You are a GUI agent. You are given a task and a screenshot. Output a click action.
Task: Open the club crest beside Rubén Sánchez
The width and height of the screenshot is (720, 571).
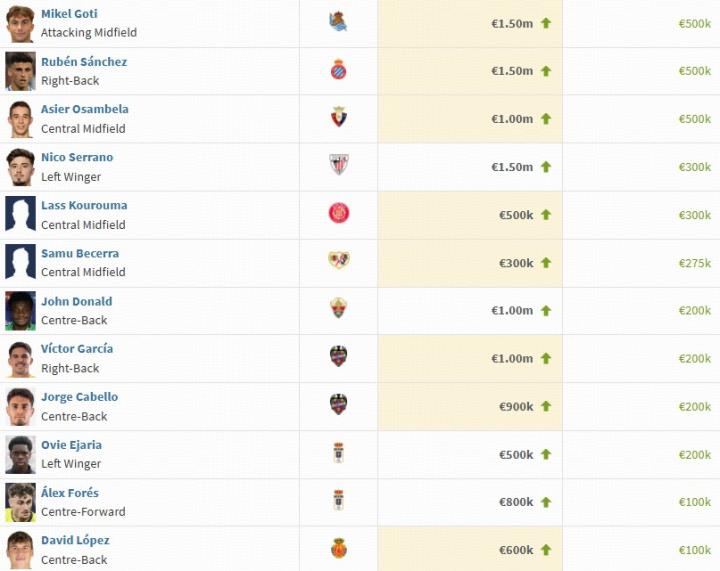338,70
